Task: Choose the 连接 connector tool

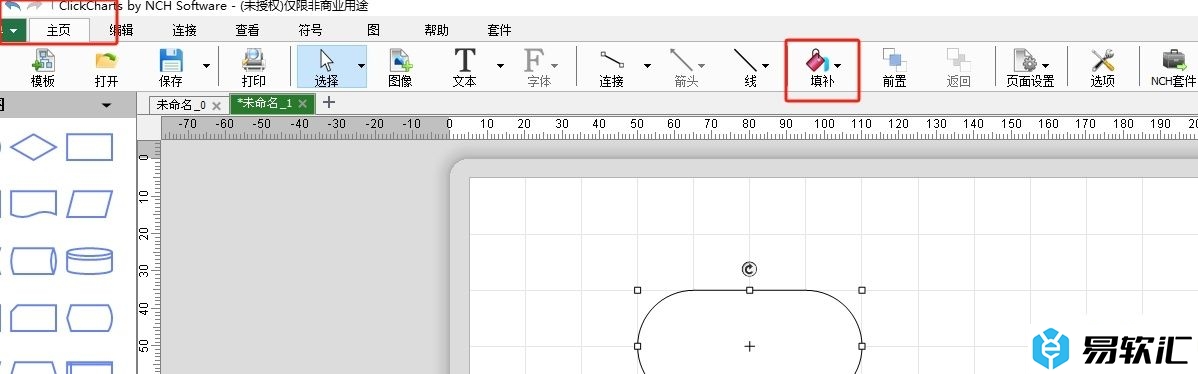Action: 611,67
